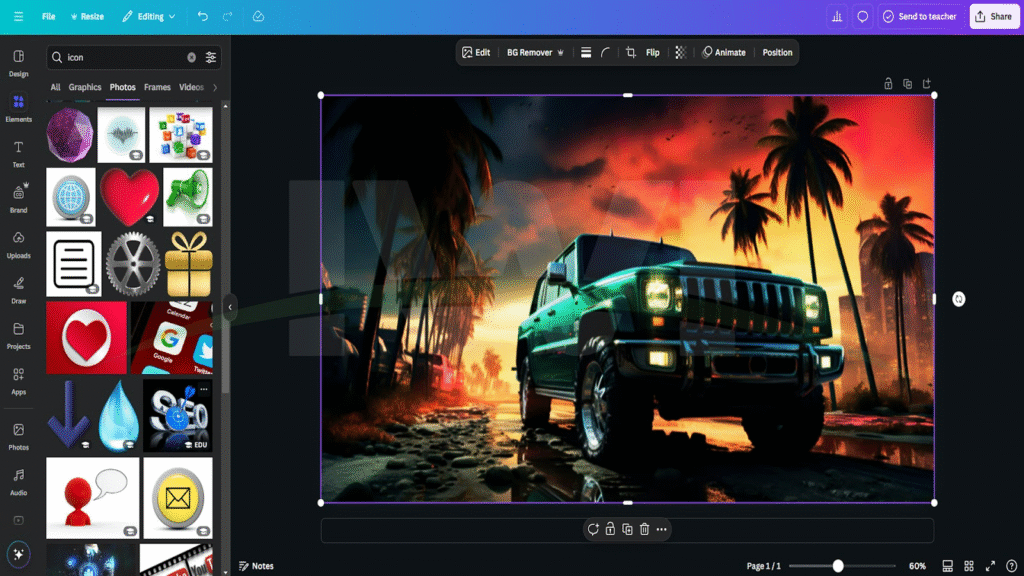
Task: Select the Draw tool
Action: pyautogui.click(x=18, y=290)
